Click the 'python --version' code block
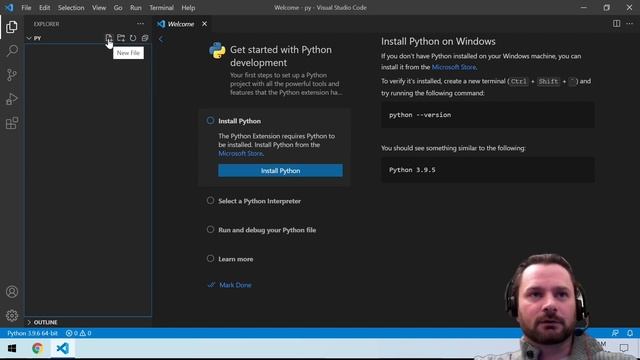This screenshot has height=360, width=640. click(488, 115)
